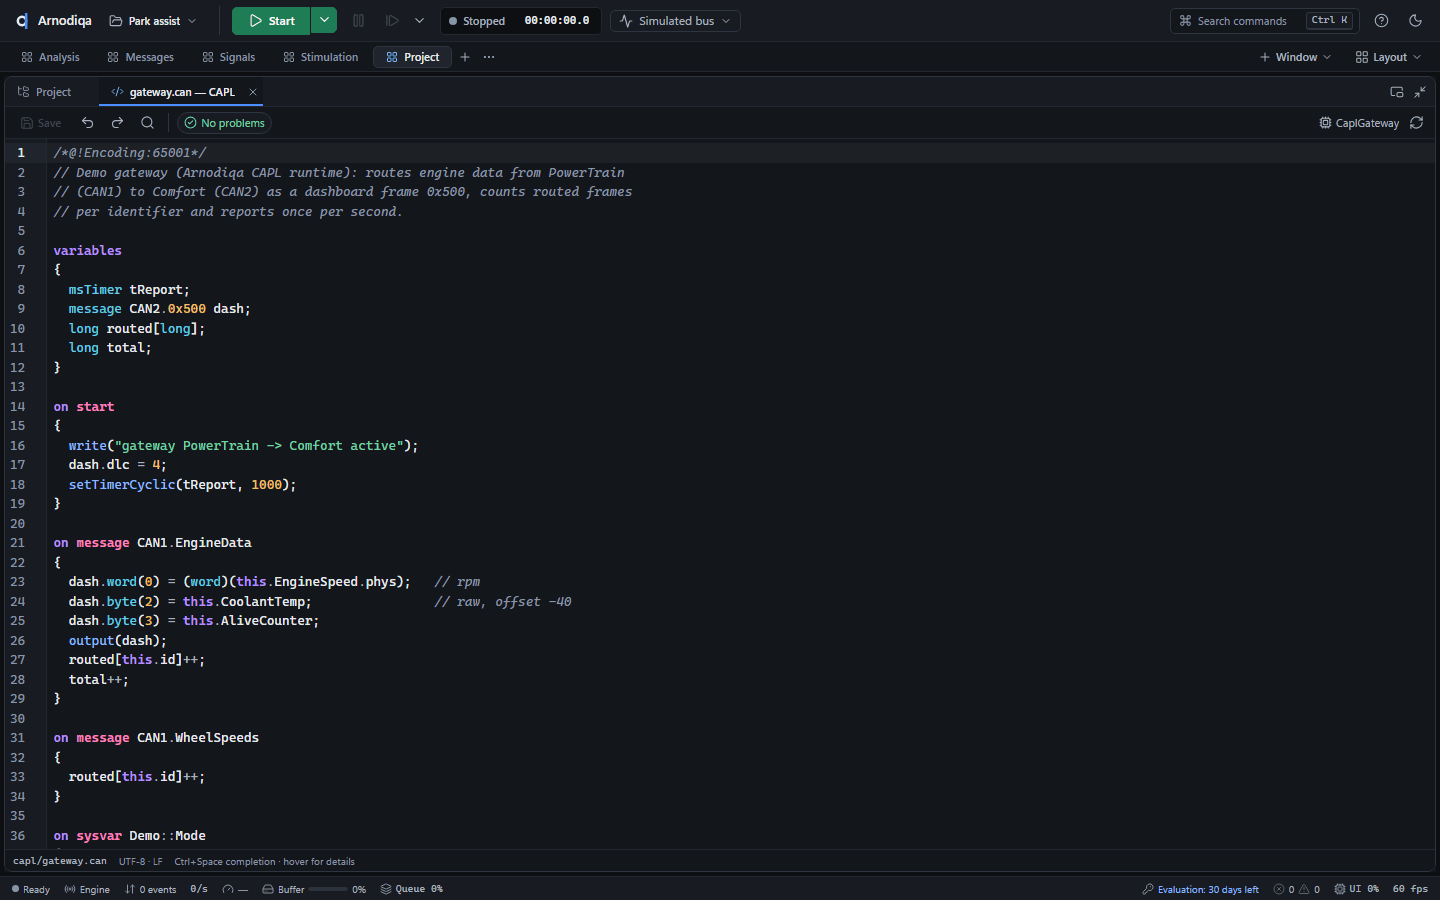Click the No problems status badge

pyautogui.click(x=224, y=123)
